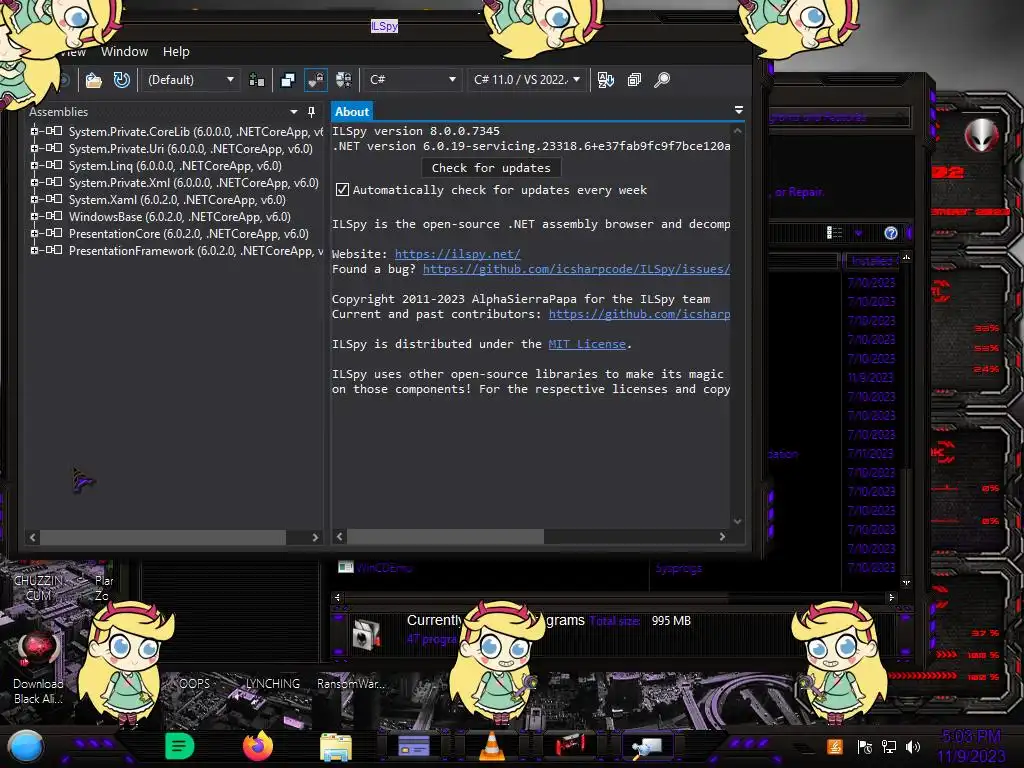Click the Open assembly folder icon
The width and height of the screenshot is (1024, 768).
[94, 80]
